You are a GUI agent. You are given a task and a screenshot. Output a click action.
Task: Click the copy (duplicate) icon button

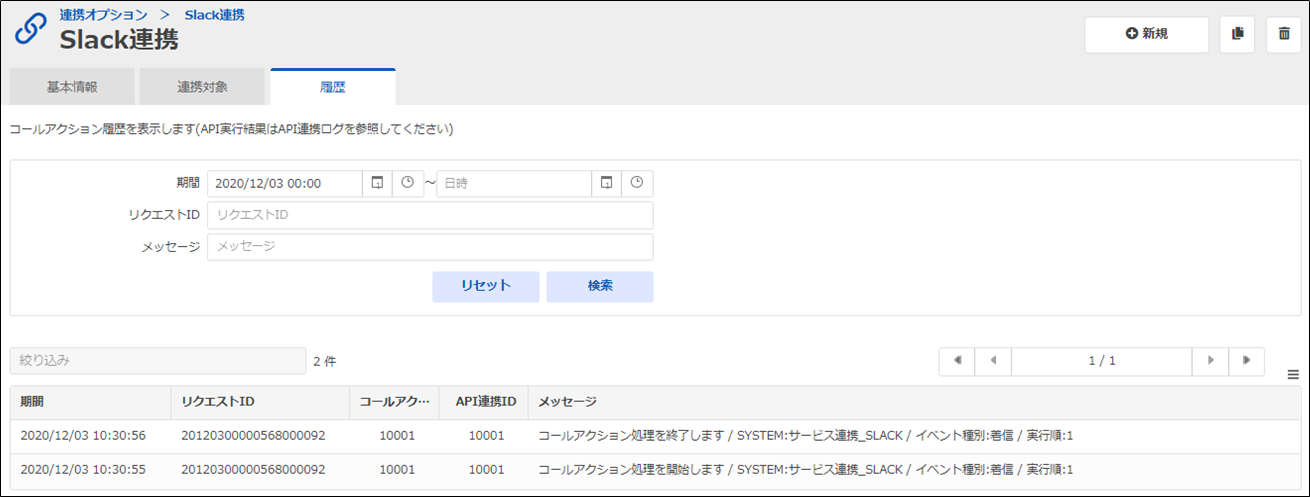click(x=1237, y=34)
